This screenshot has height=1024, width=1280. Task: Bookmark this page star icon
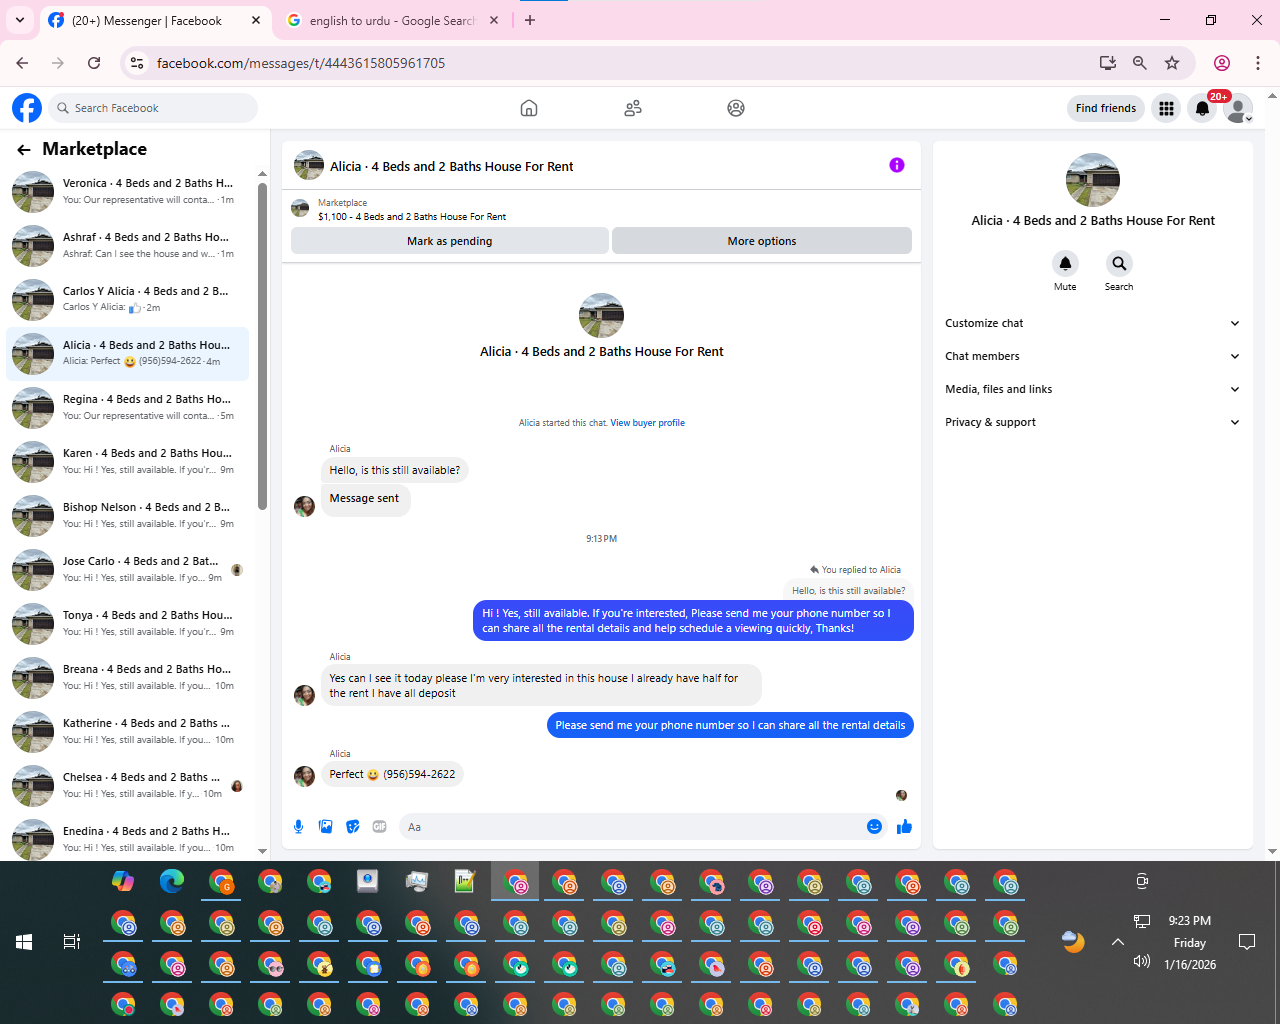[1172, 63]
